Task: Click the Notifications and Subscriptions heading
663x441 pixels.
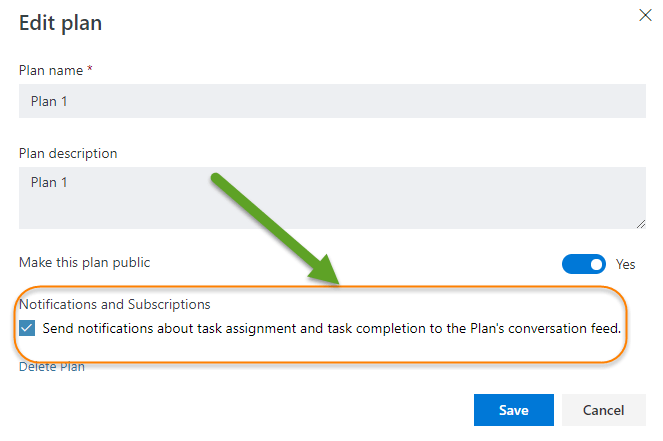Action: (x=115, y=304)
